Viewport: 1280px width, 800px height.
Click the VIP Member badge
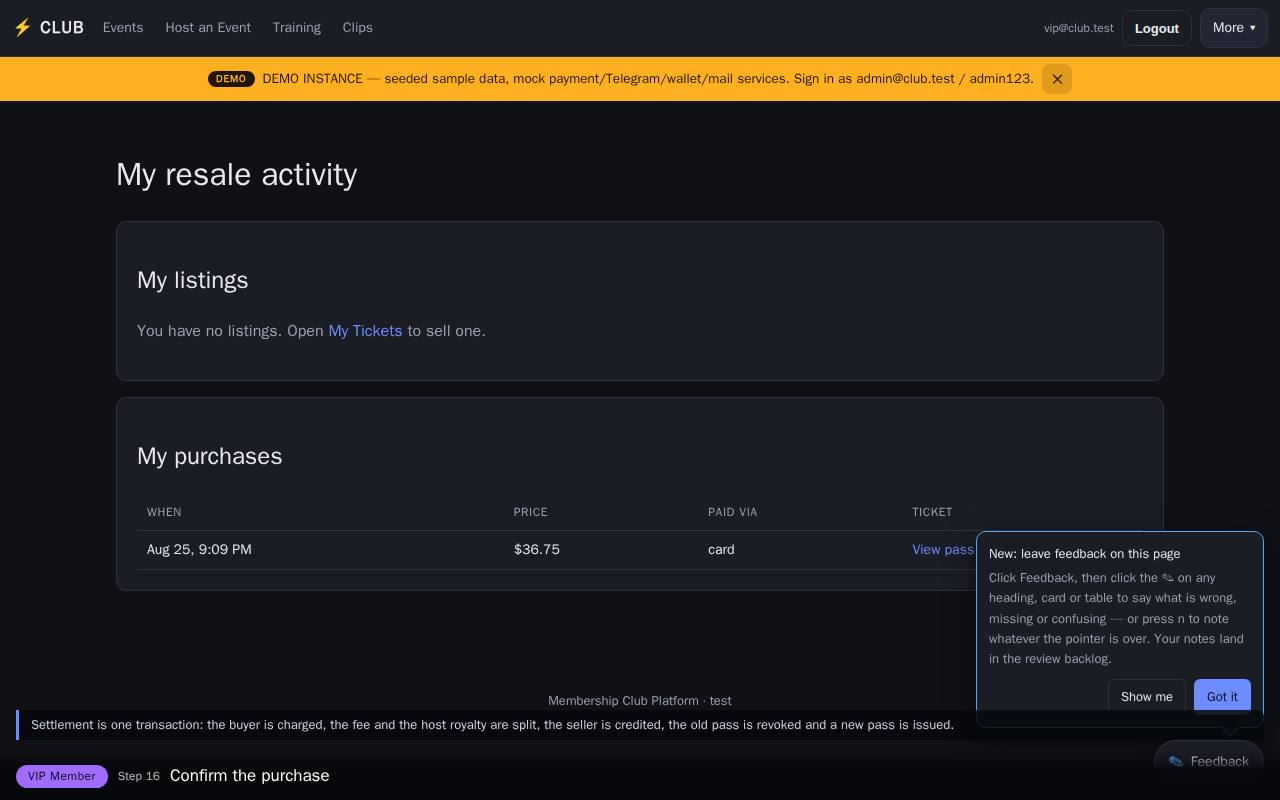62,776
